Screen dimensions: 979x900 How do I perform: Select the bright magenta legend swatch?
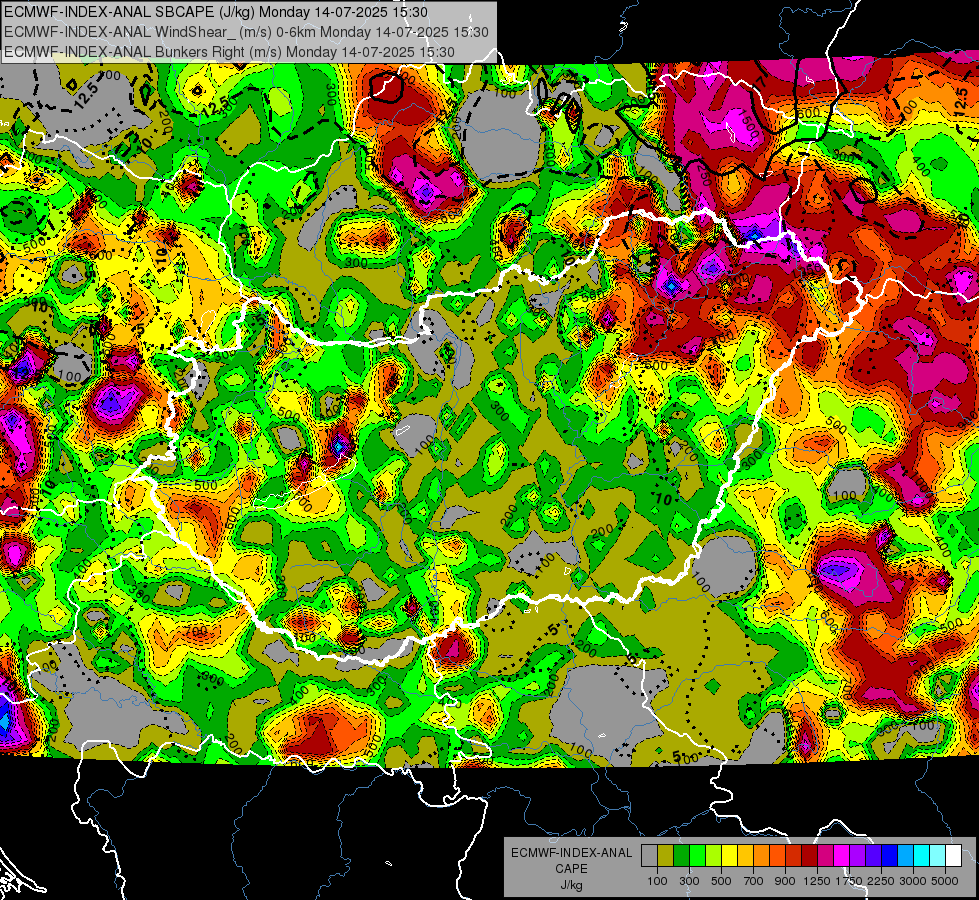[x=842, y=856]
